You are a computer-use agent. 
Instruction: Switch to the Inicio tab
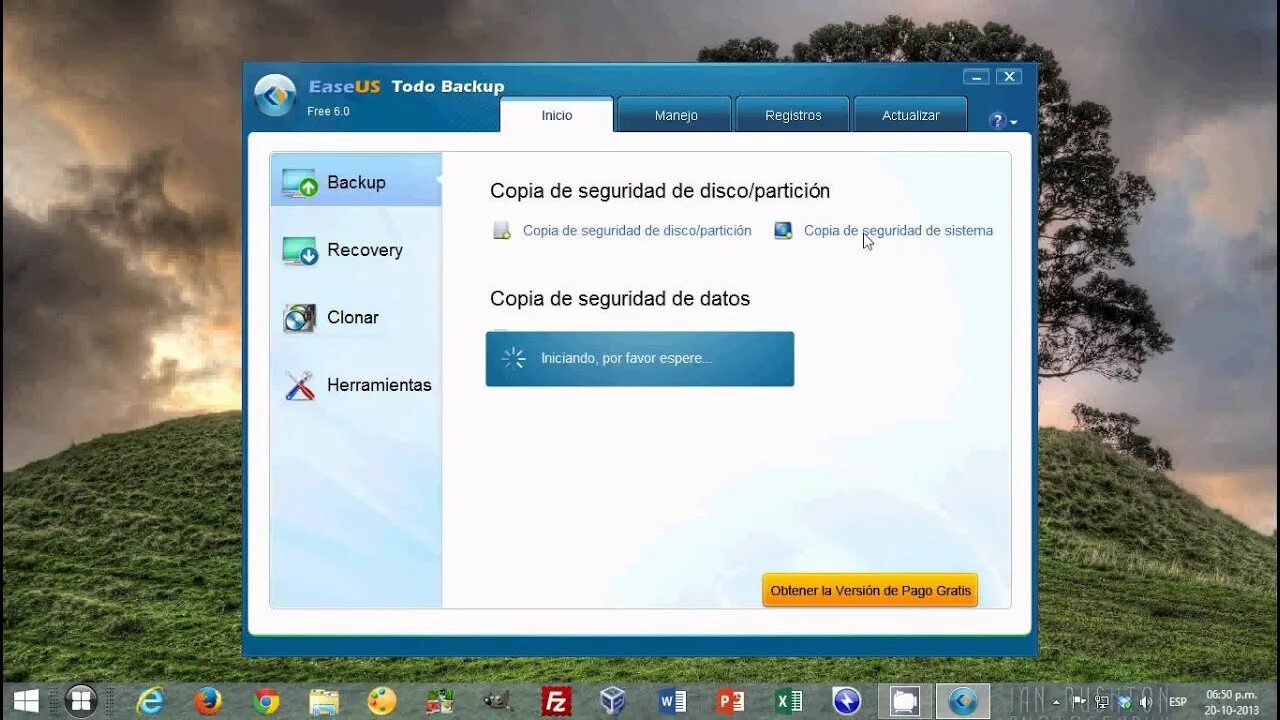click(x=557, y=115)
